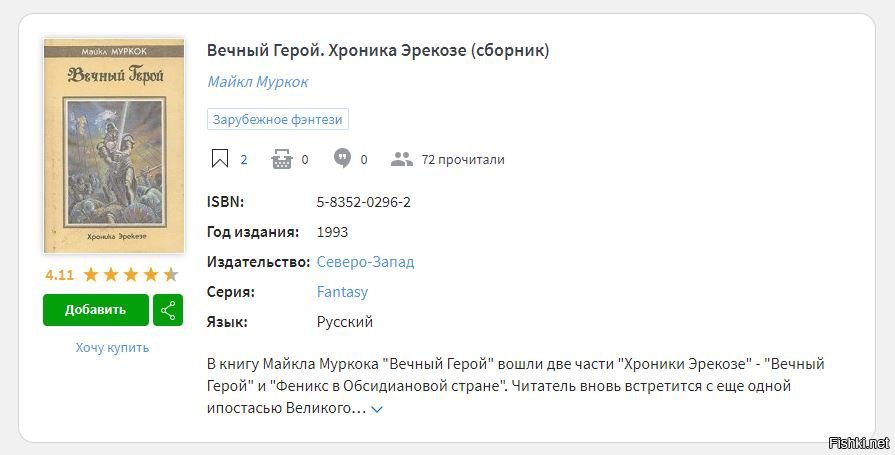895x455 pixels.
Task: Click the bookmark count number 2
Action: pyautogui.click(x=244, y=159)
